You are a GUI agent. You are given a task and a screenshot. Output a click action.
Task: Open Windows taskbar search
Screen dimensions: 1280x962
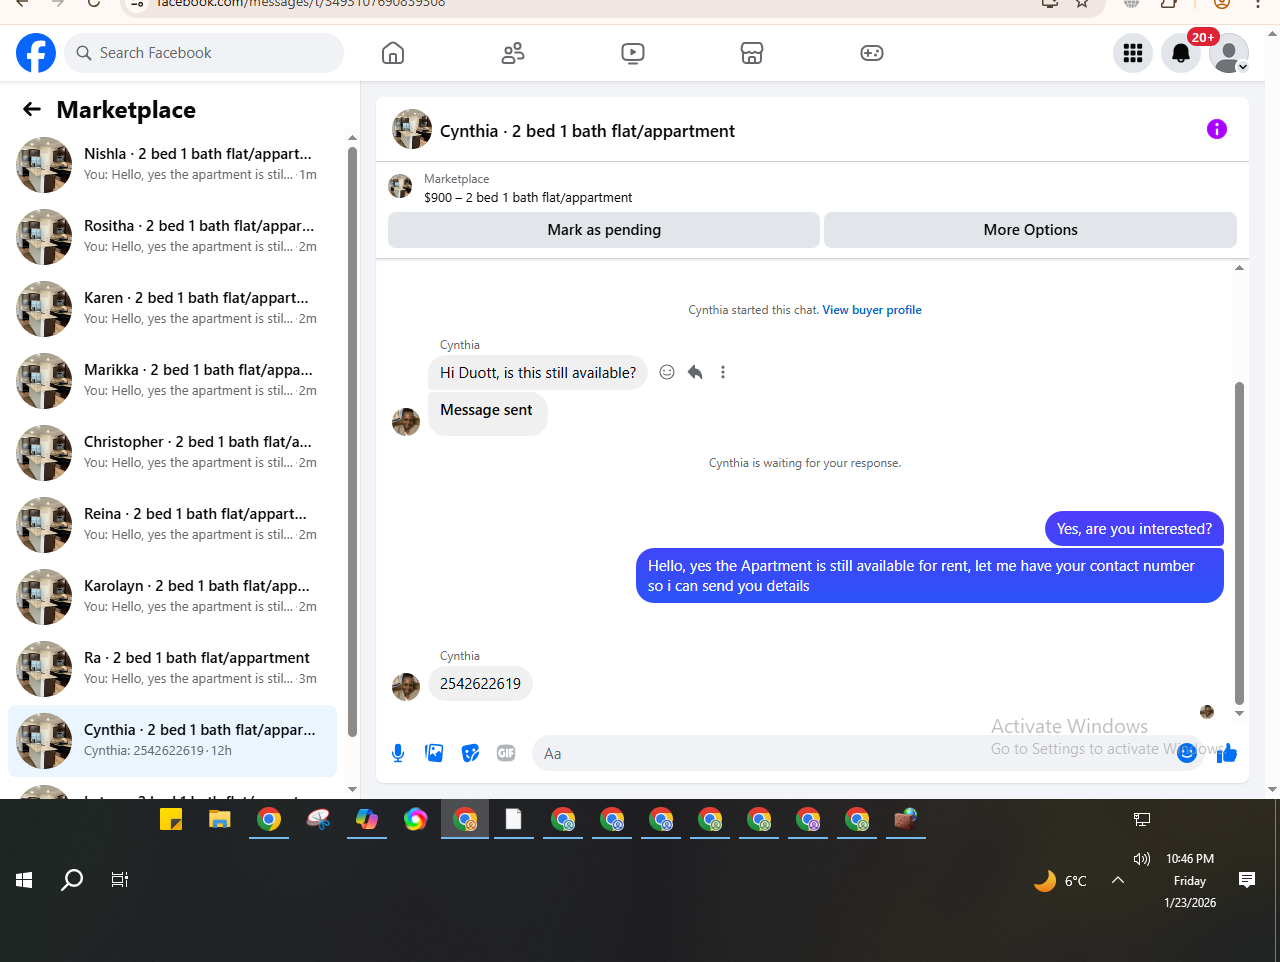72,880
